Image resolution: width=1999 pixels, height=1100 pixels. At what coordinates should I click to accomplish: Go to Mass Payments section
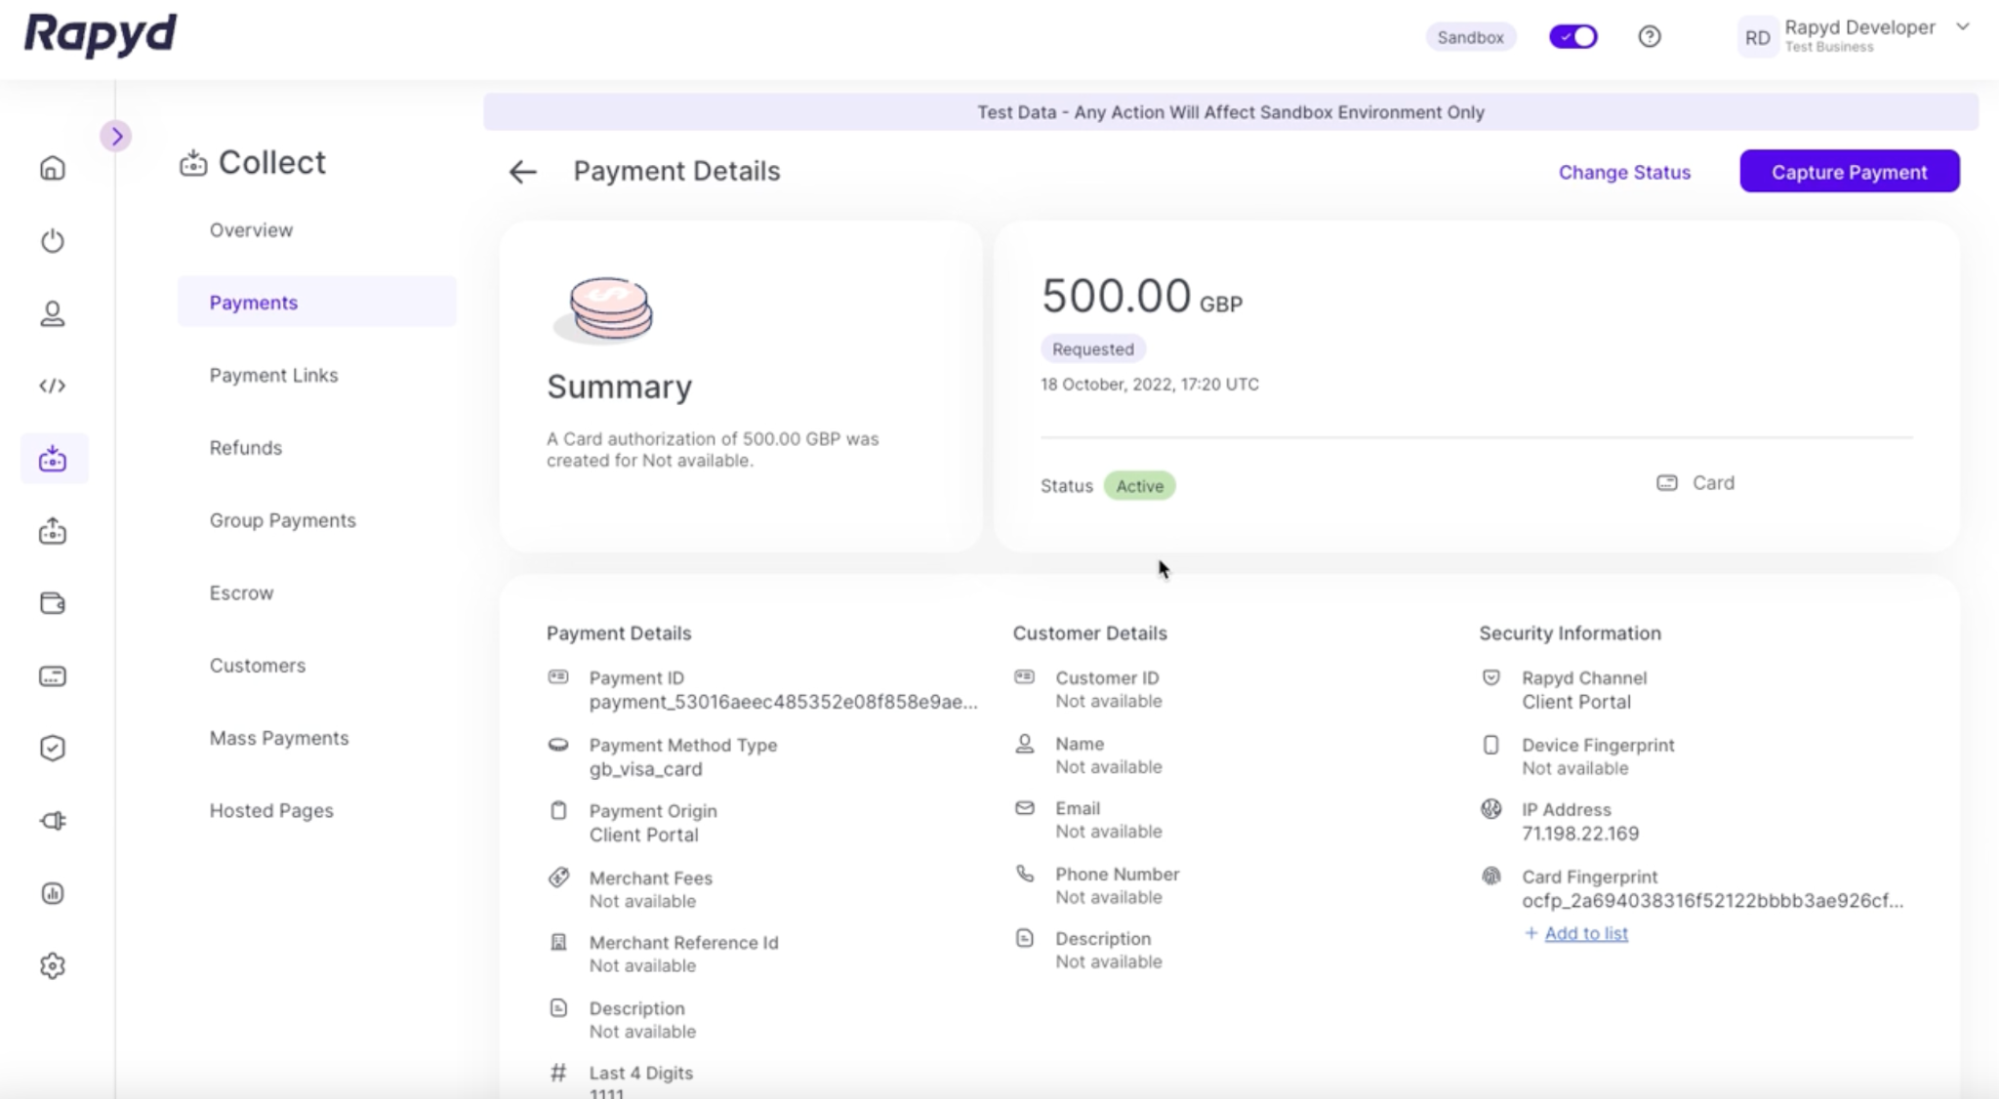pyautogui.click(x=279, y=738)
